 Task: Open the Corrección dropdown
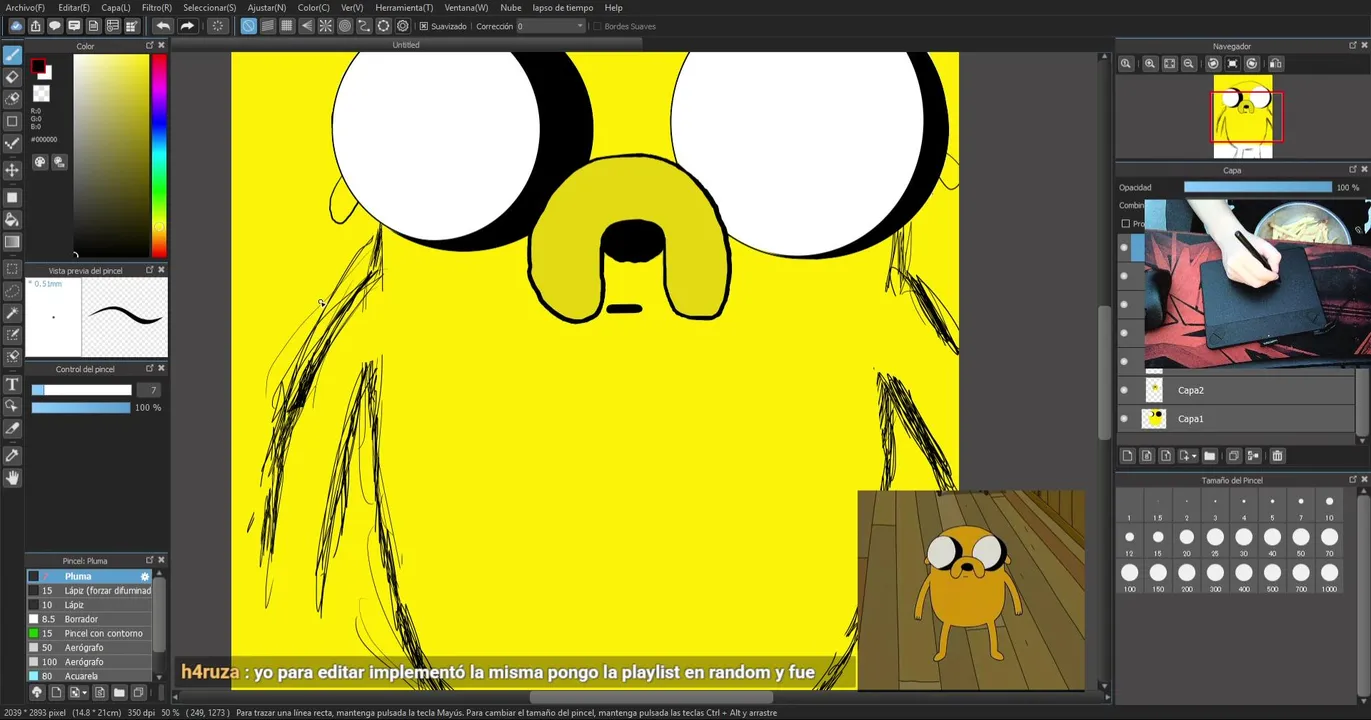pos(551,26)
